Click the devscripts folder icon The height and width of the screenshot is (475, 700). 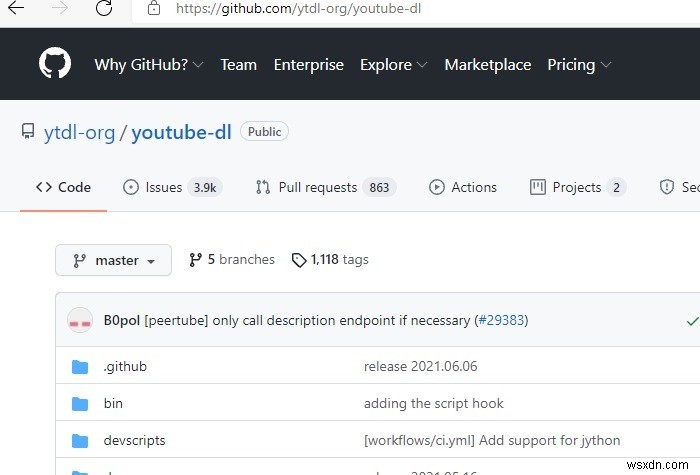(80, 441)
